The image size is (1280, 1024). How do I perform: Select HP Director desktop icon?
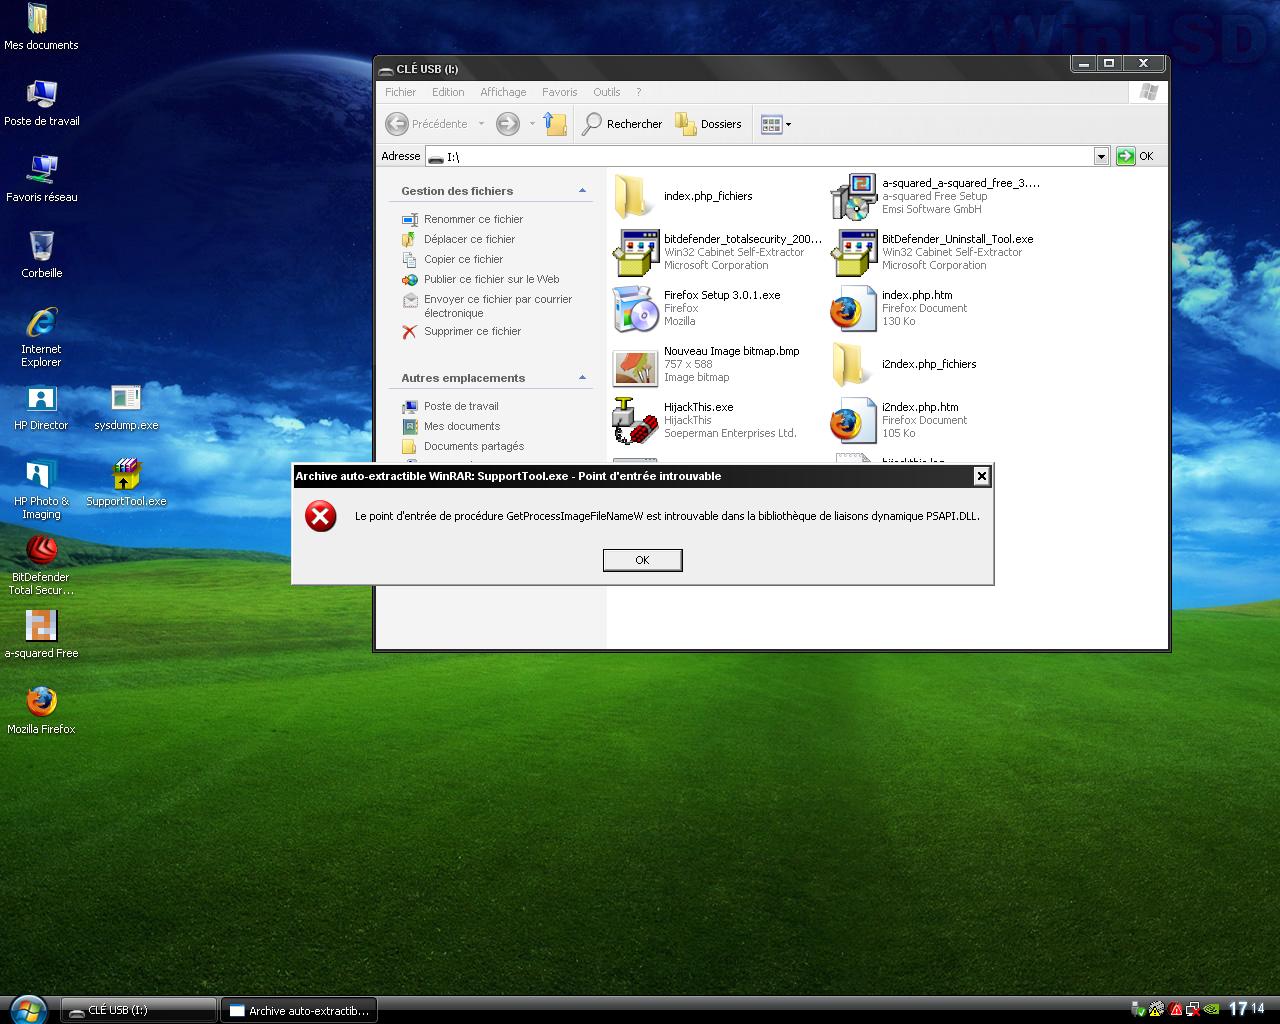coord(41,407)
